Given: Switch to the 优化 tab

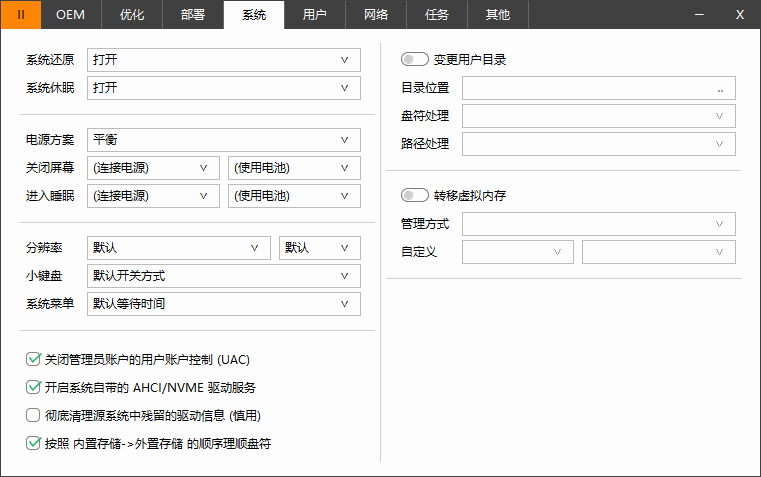Looking at the screenshot, I should pyautogui.click(x=132, y=14).
